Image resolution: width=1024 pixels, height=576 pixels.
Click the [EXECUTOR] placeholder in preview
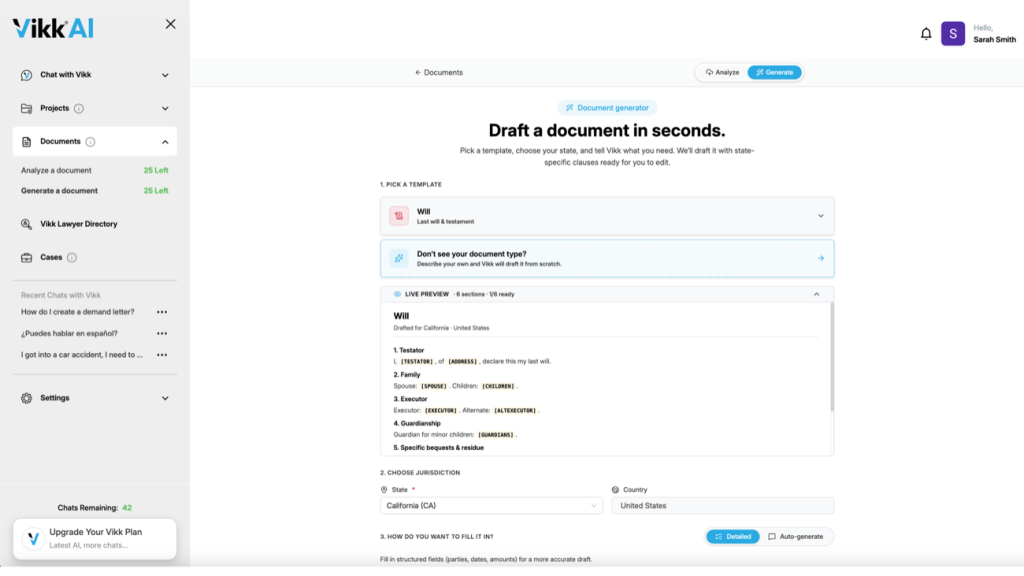(441, 411)
